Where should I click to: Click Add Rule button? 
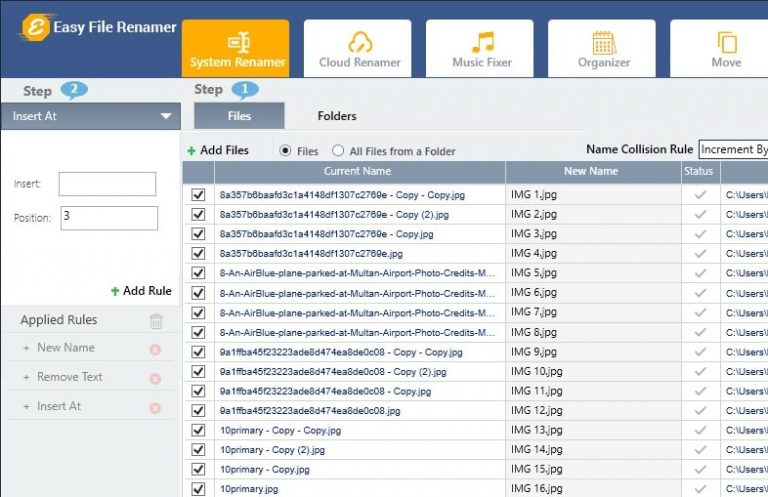(x=141, y=291)
